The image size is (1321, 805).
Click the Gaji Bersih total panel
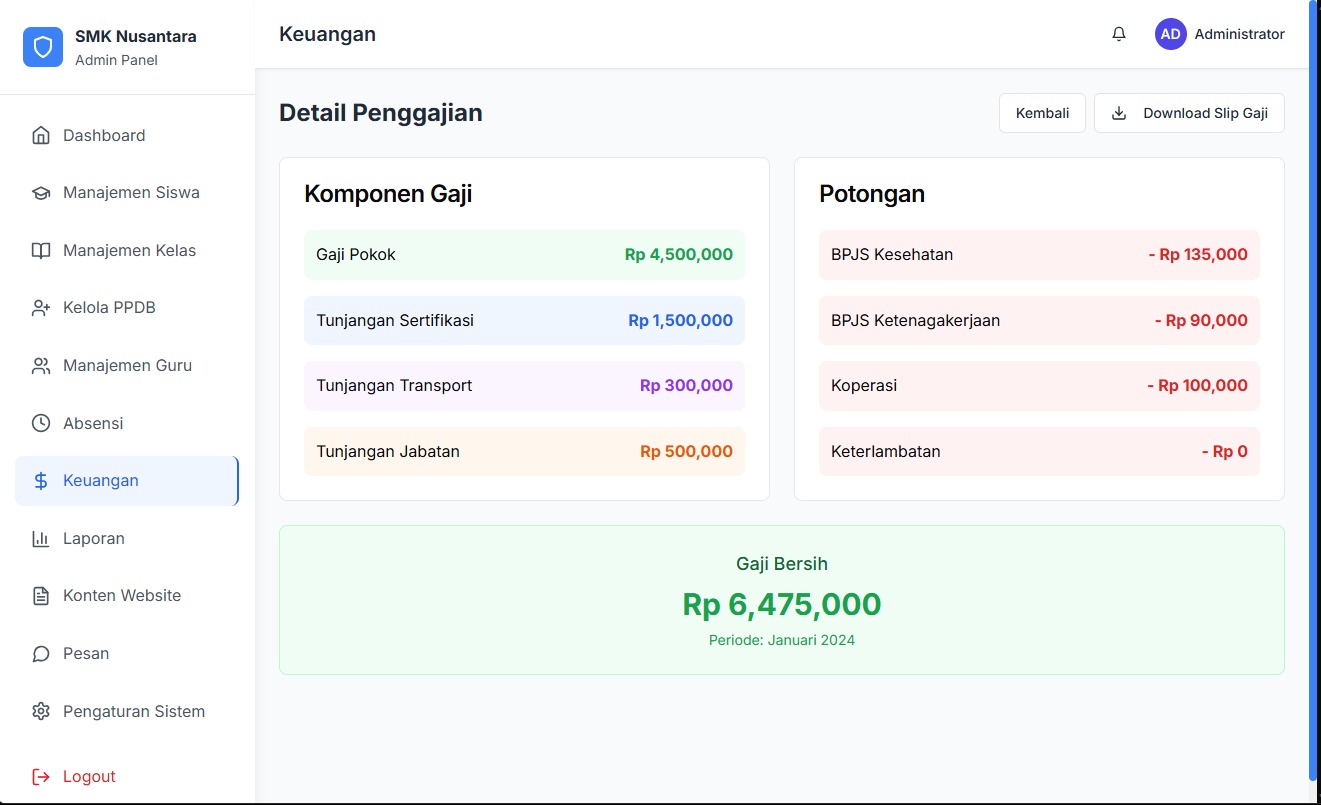pyautogui.click(x=781, y=600)
